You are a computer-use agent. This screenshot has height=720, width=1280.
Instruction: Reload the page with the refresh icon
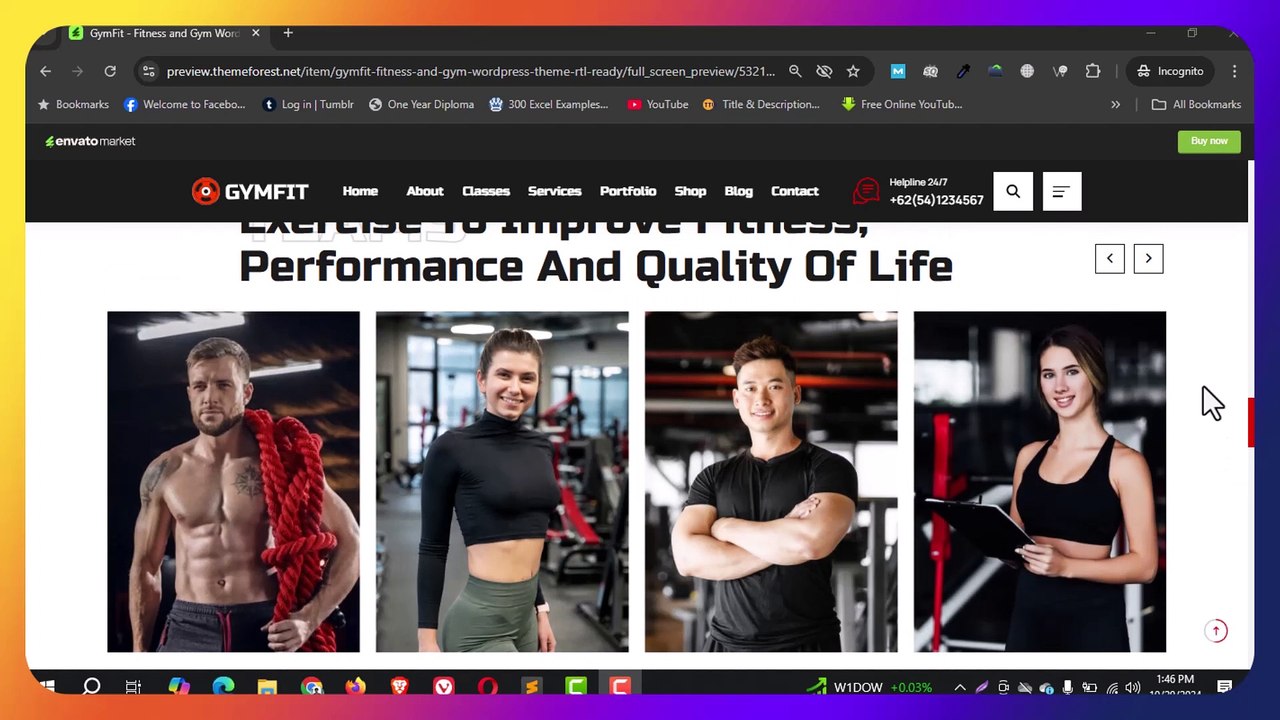pyautogui.click(x=110, y=71)
